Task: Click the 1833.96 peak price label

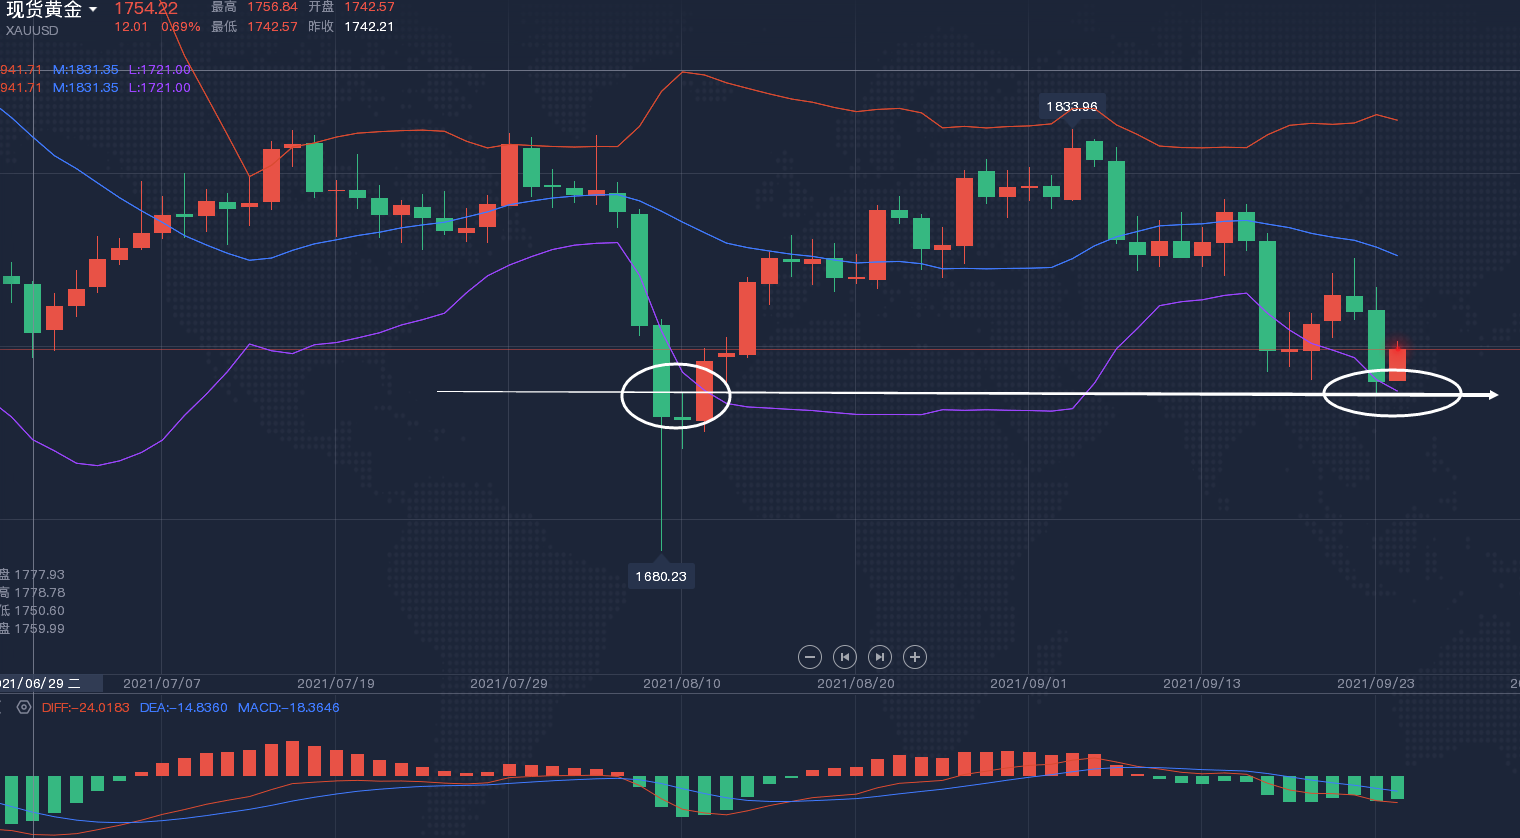Action: point(1072,106)
